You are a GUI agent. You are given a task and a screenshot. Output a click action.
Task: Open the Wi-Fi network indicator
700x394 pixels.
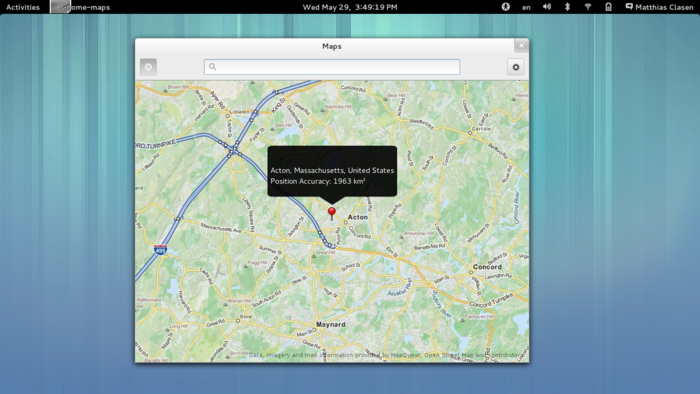pos(588,7)
